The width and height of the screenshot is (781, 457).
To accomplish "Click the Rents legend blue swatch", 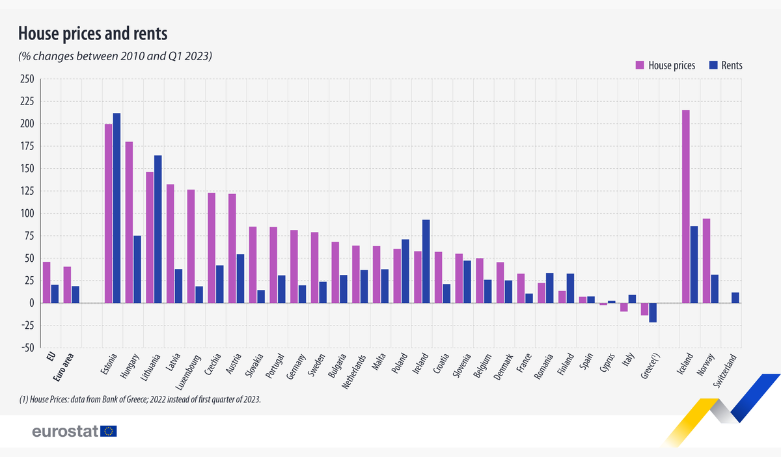I will tap(713, 65).
